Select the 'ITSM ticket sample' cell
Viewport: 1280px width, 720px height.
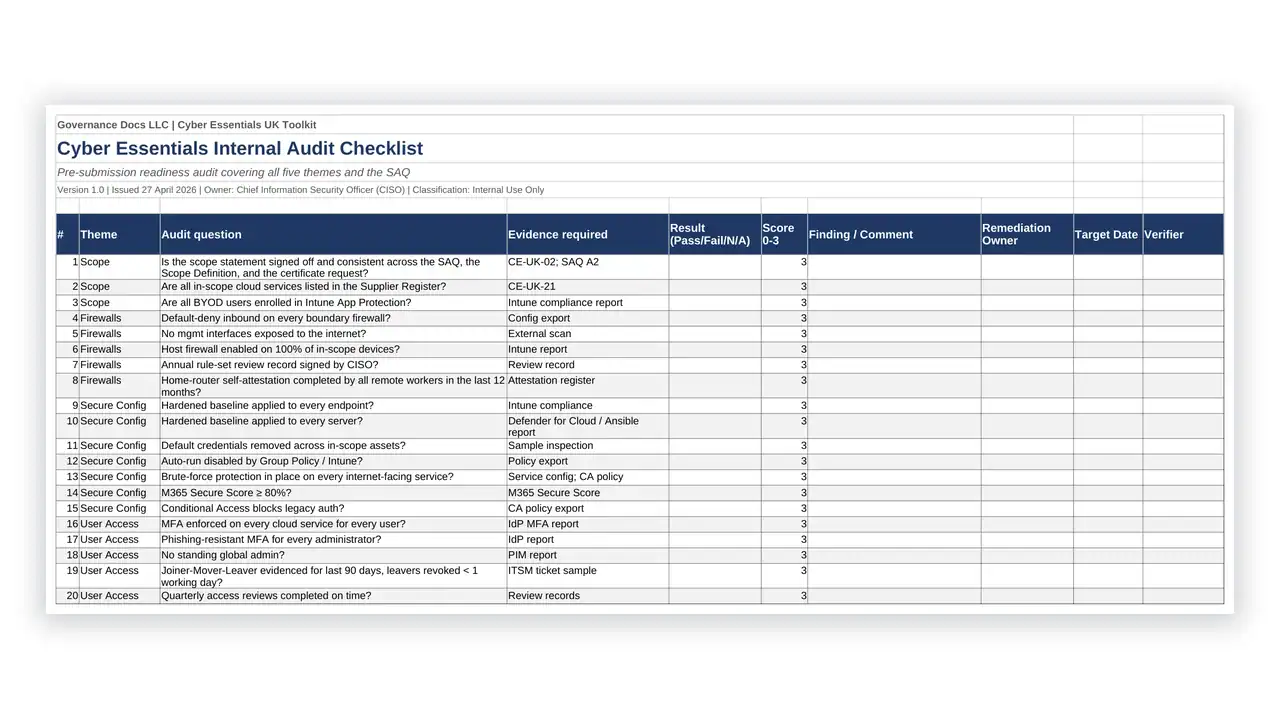588,576
